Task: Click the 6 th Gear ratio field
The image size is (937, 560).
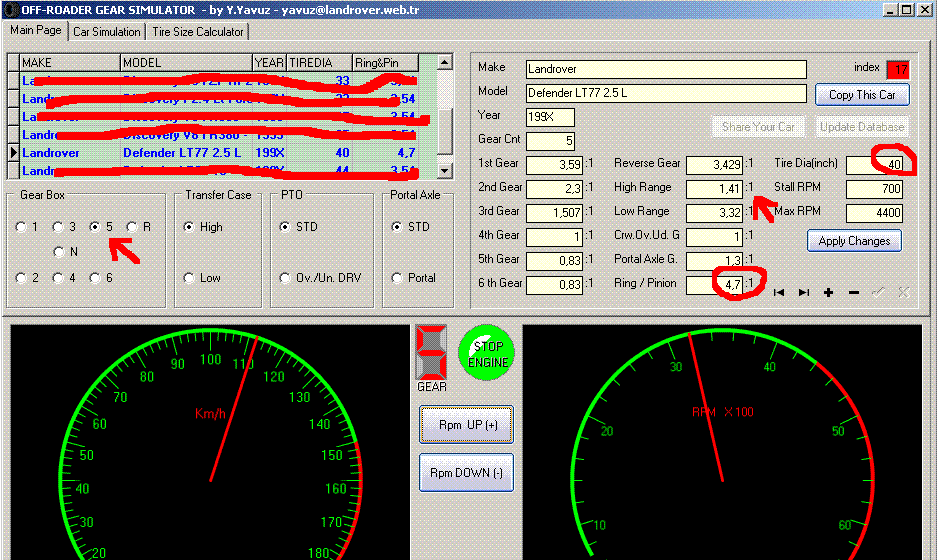Action: pos(554,284)
